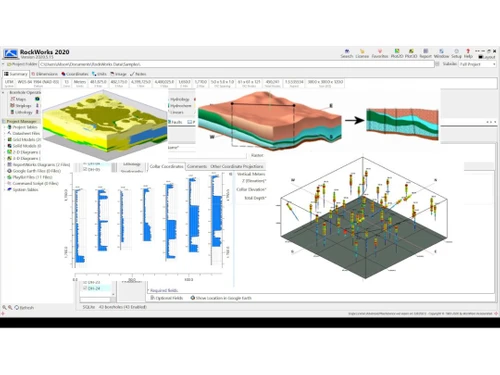
Task: Expand the Solid Models tree node
Action: click(4, 146)
